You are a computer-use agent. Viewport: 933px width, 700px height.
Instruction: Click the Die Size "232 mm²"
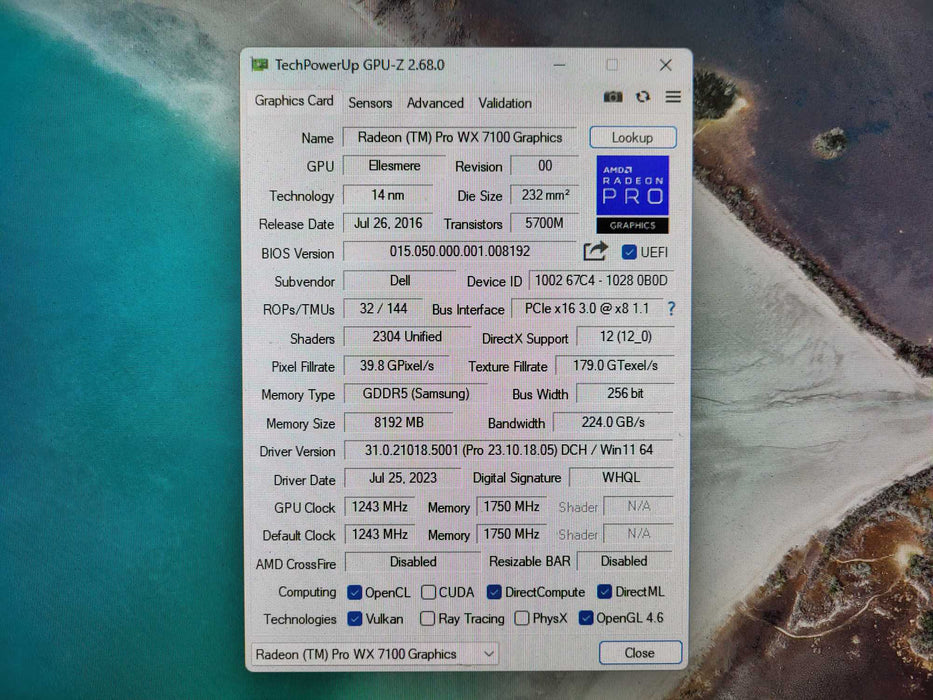(x=545, y=195)
